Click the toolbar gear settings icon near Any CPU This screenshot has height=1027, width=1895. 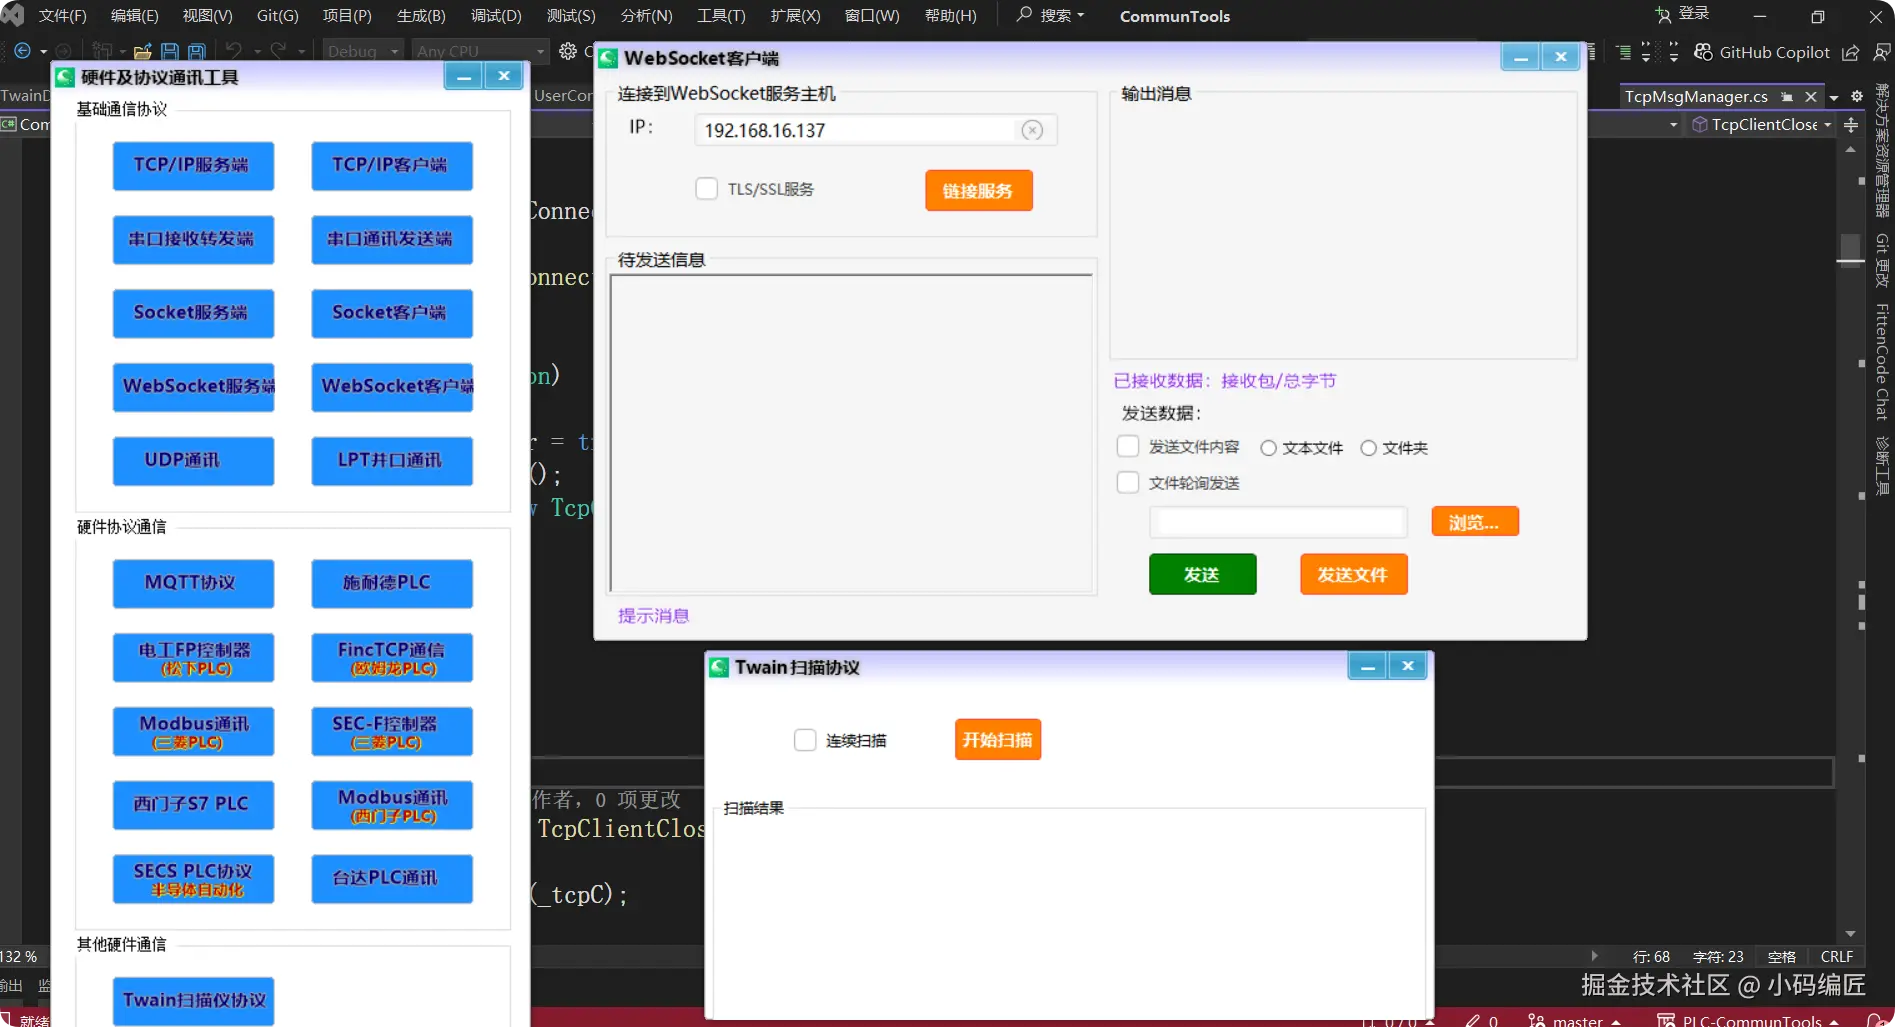[568, 51]
